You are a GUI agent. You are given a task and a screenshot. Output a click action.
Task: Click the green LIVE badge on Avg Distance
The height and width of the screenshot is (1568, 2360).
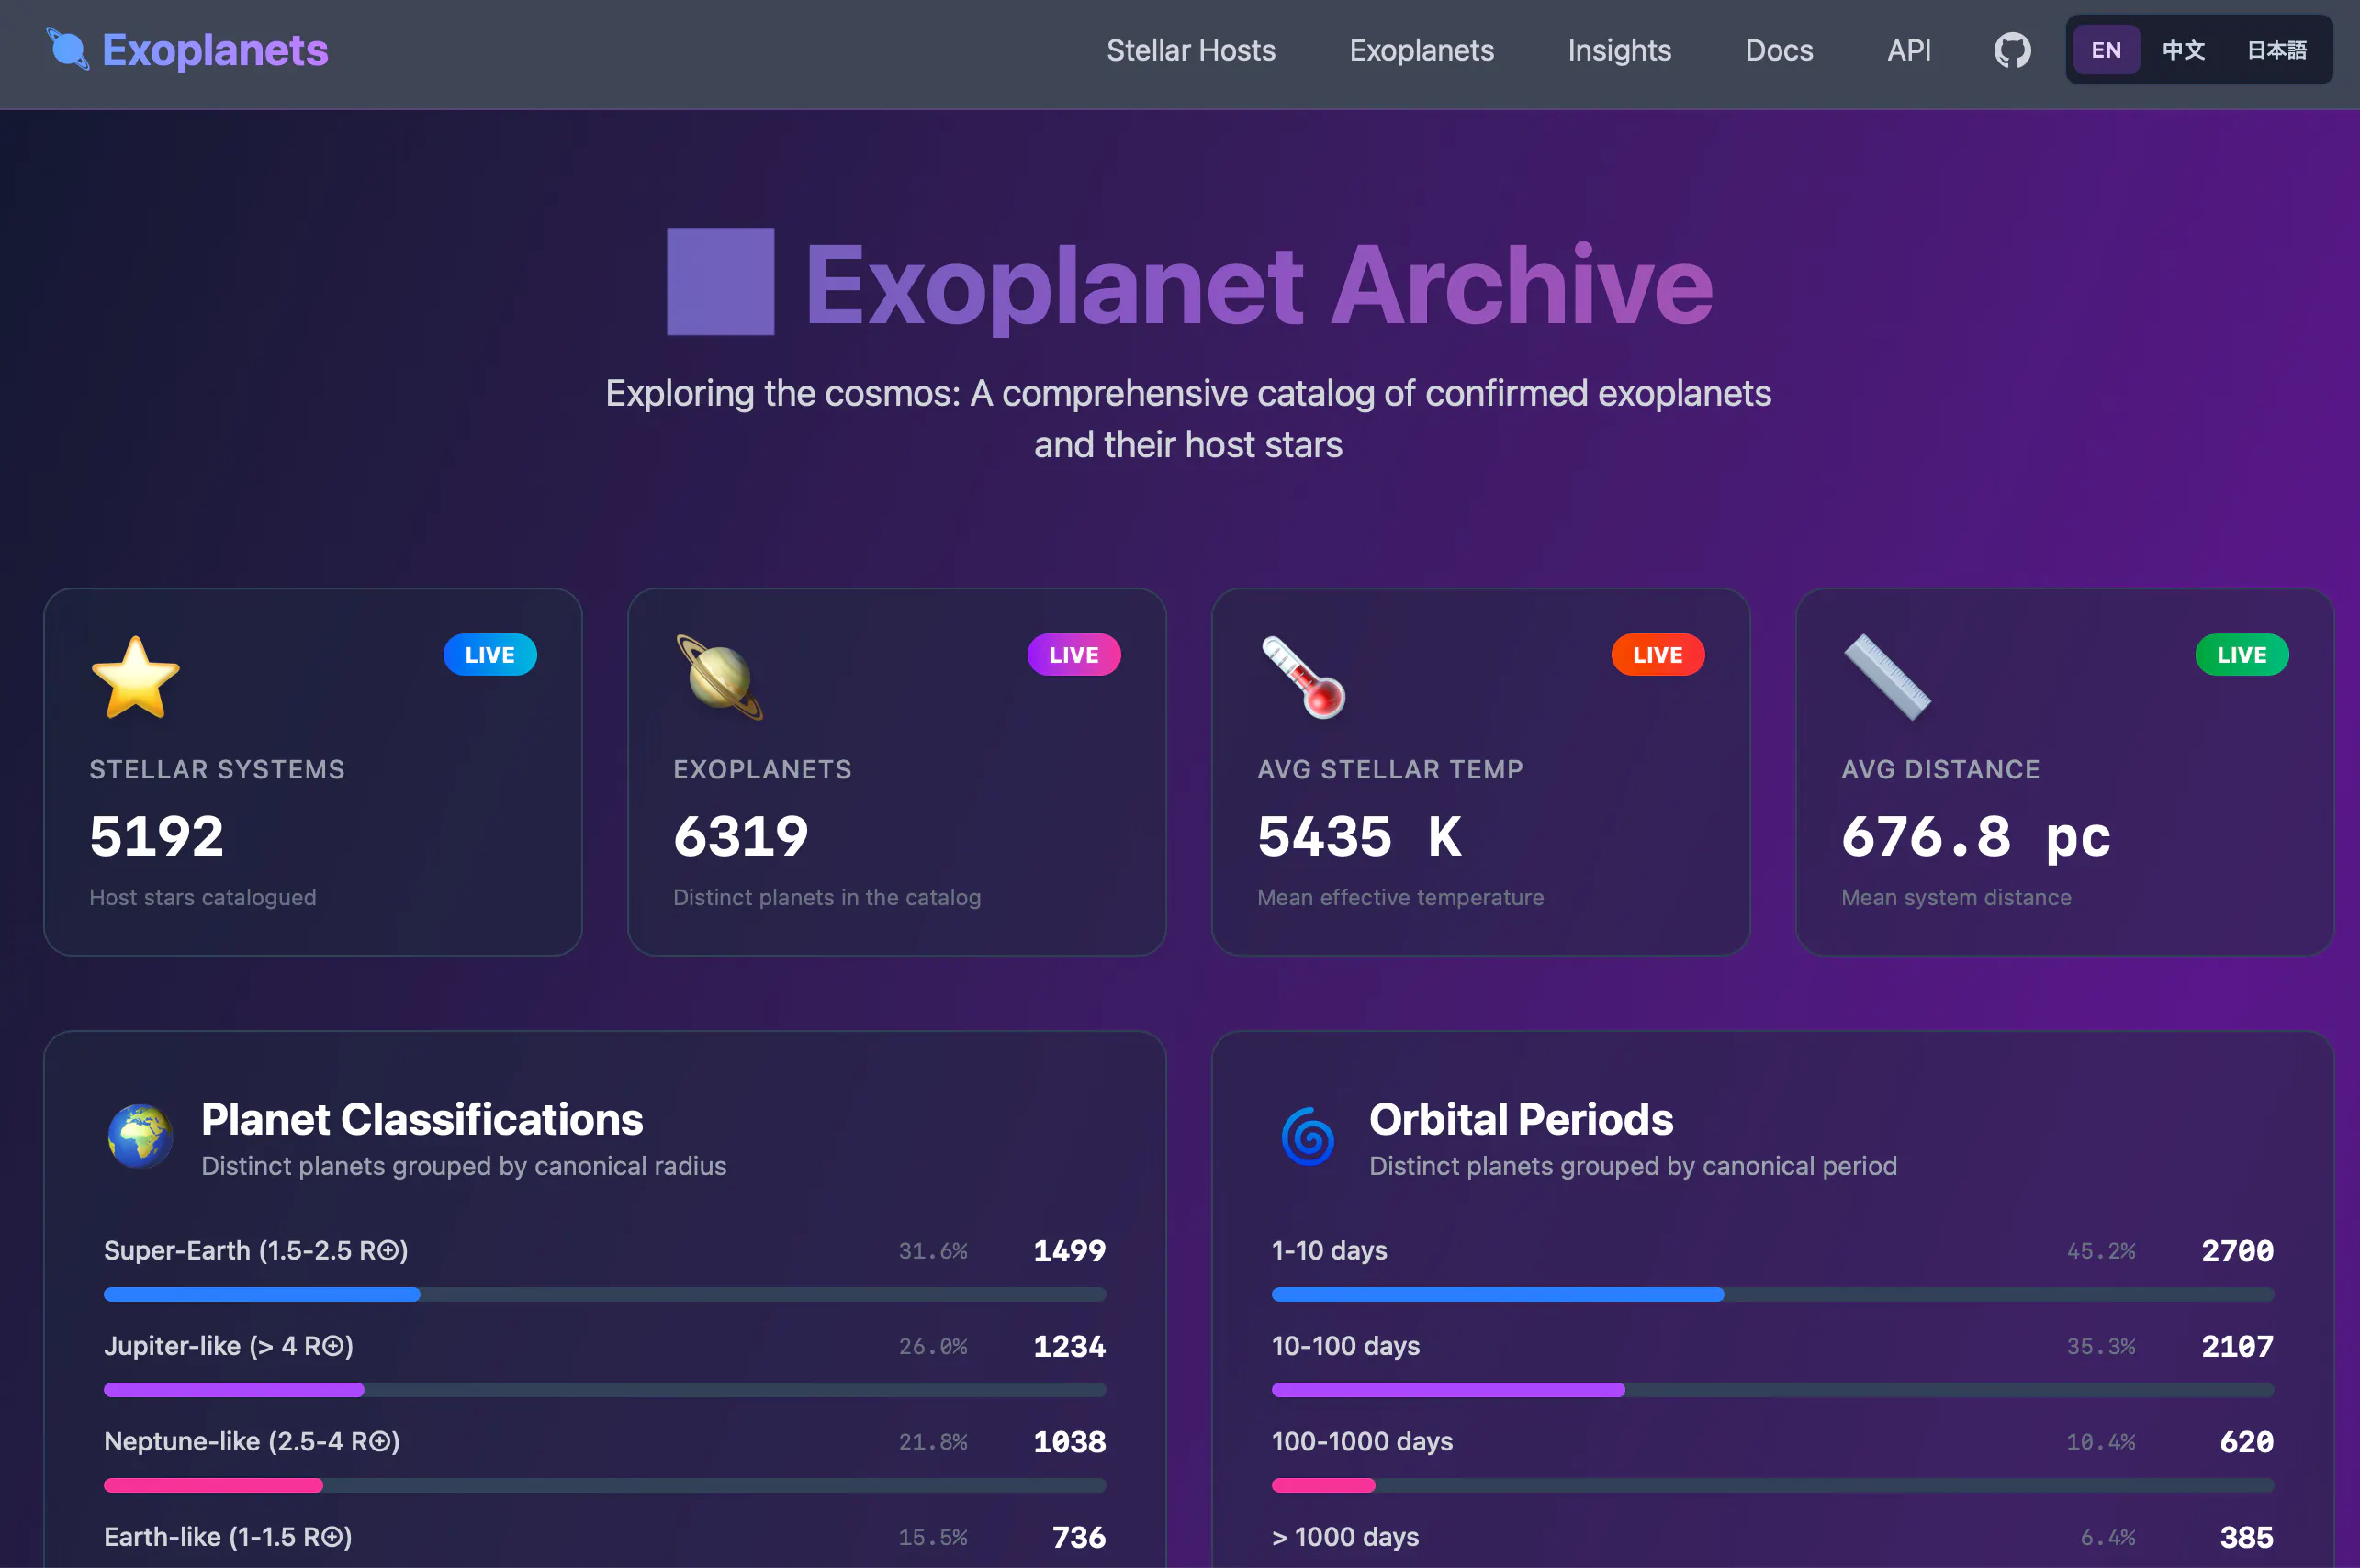(2242, 655)
